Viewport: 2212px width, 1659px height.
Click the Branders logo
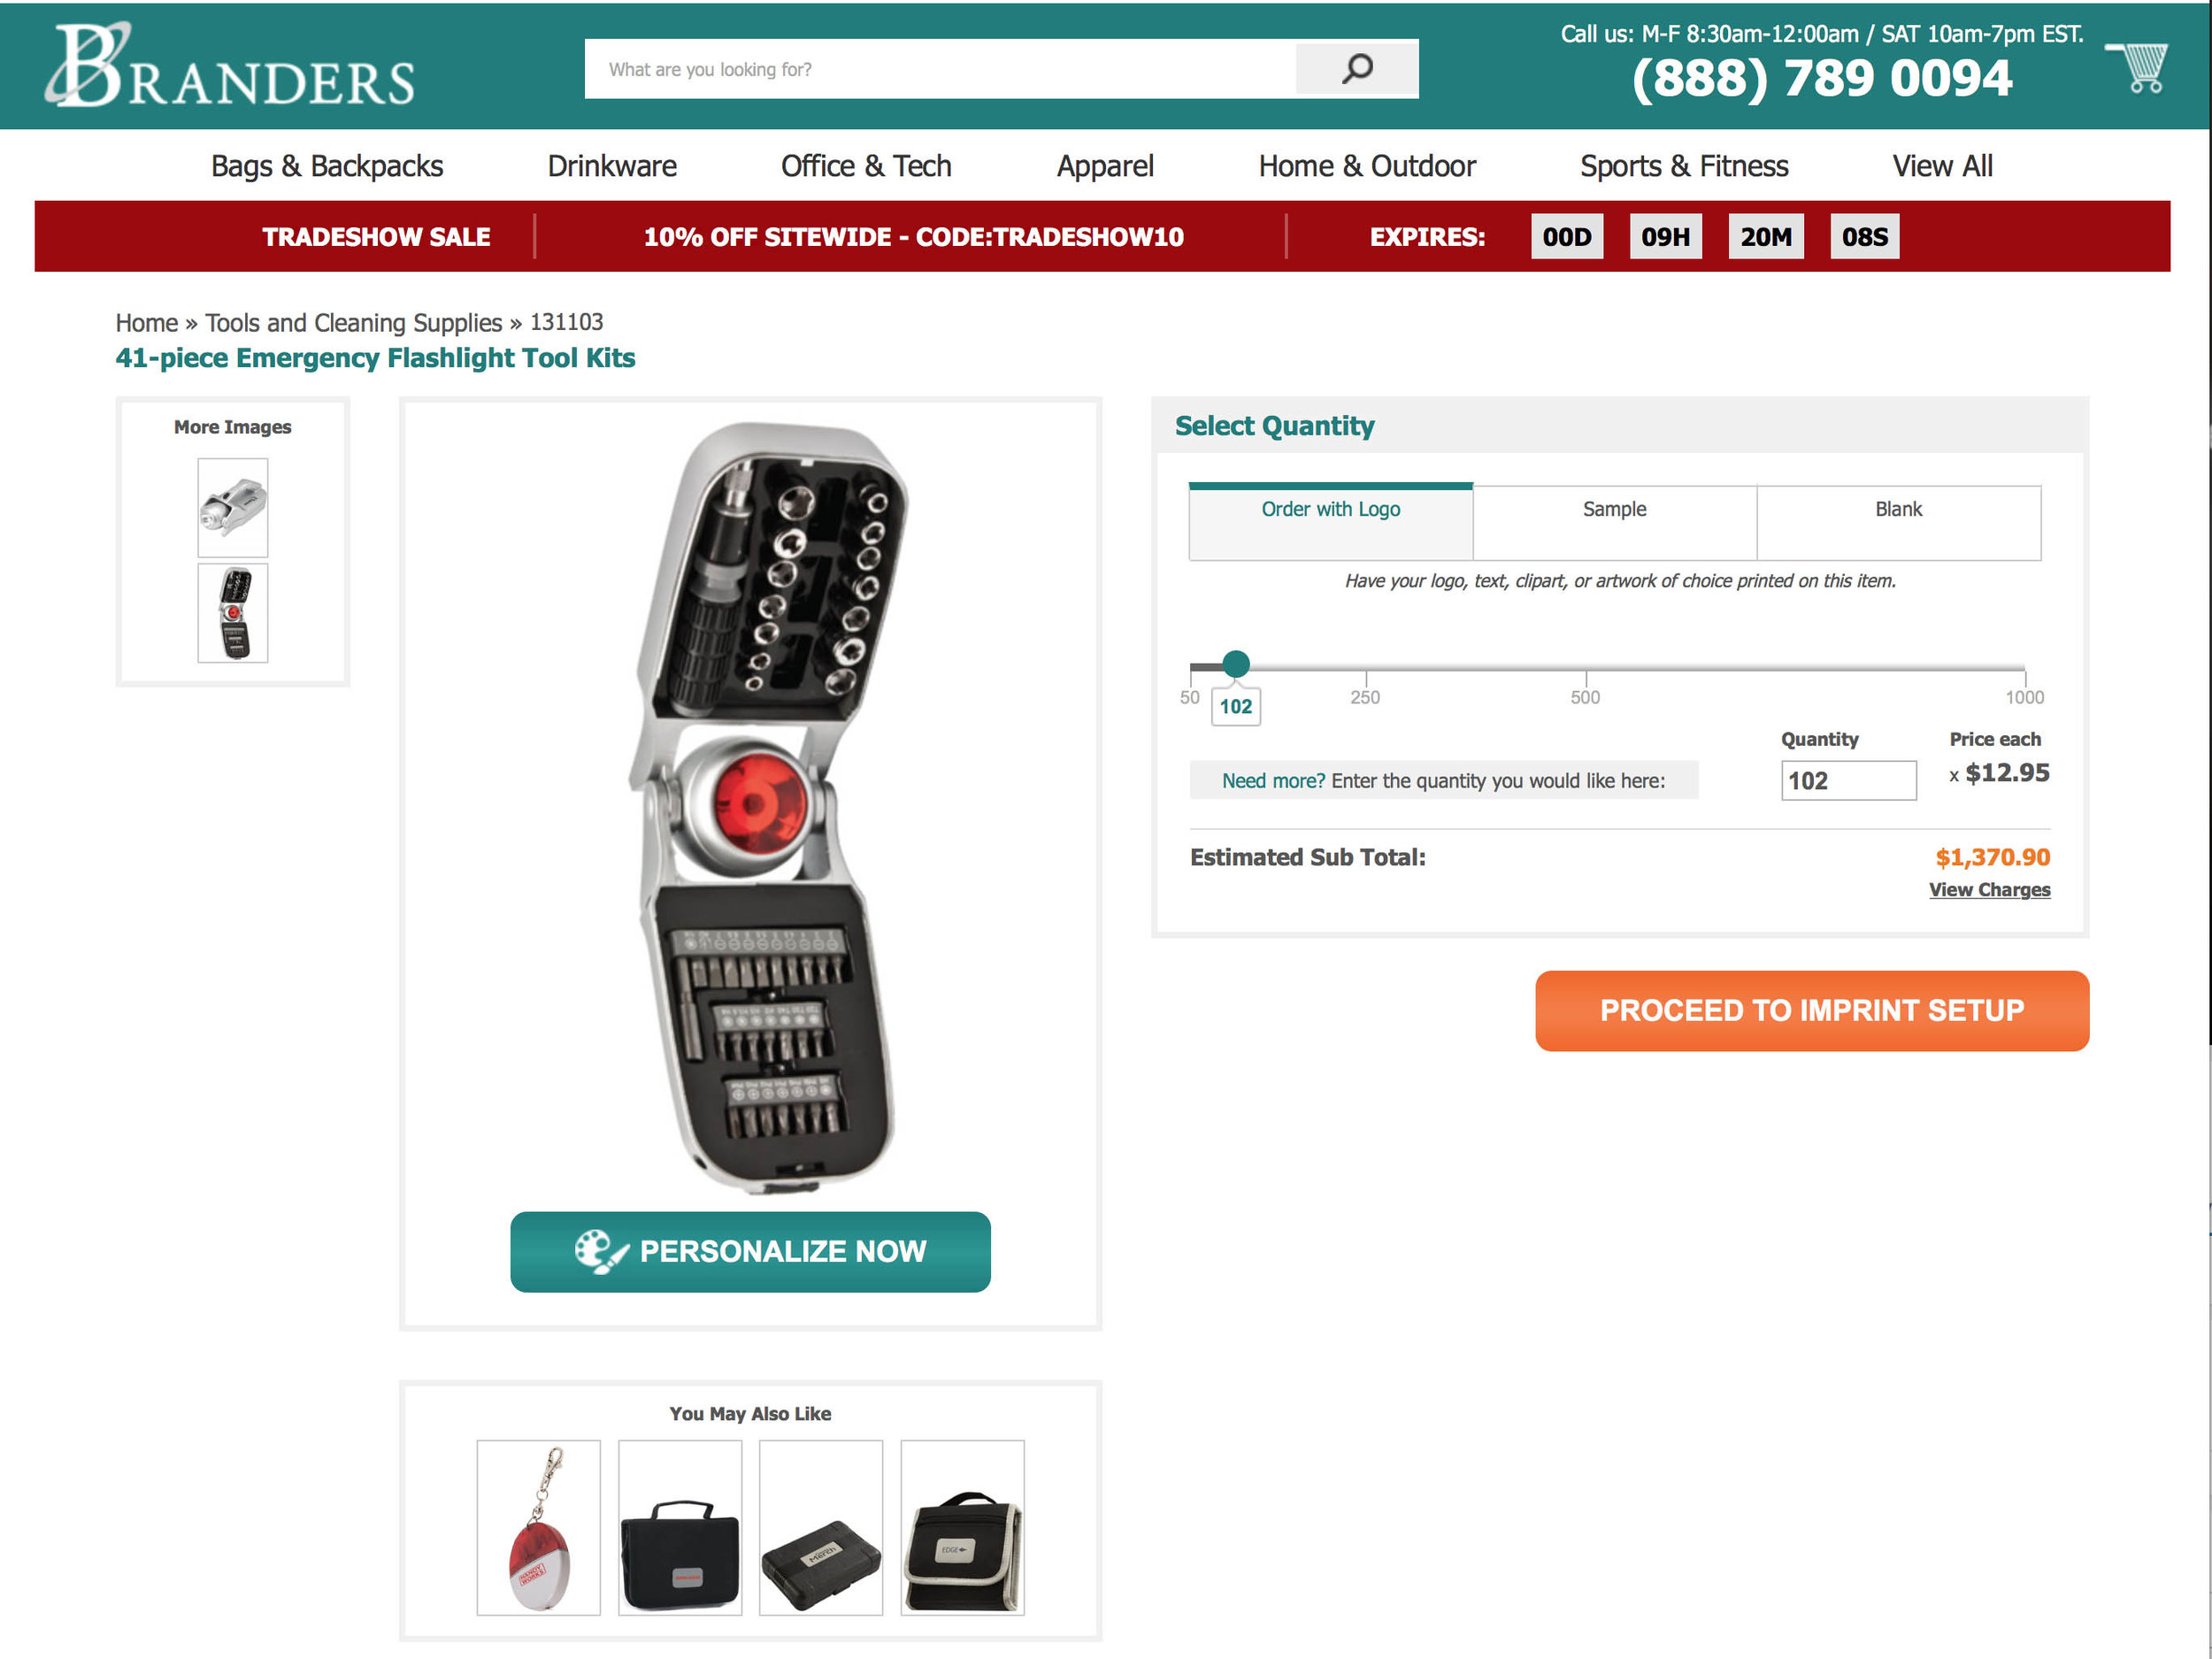[x=229, y=66]
